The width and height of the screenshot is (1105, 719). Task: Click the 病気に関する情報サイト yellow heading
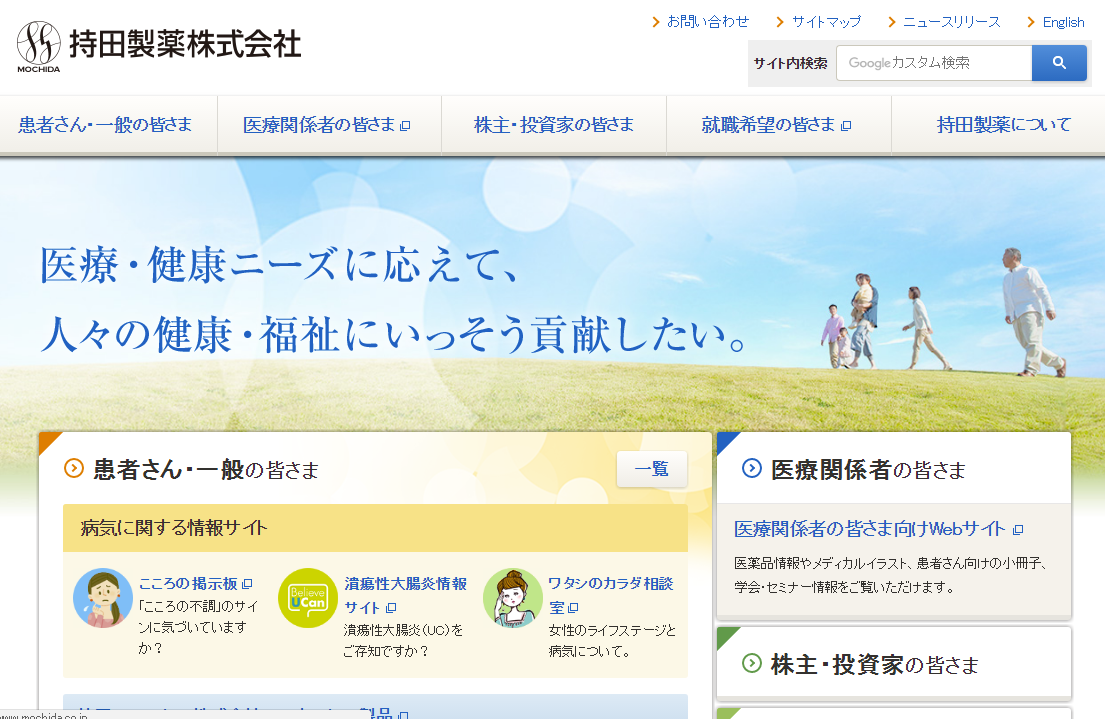coord(375,527)
